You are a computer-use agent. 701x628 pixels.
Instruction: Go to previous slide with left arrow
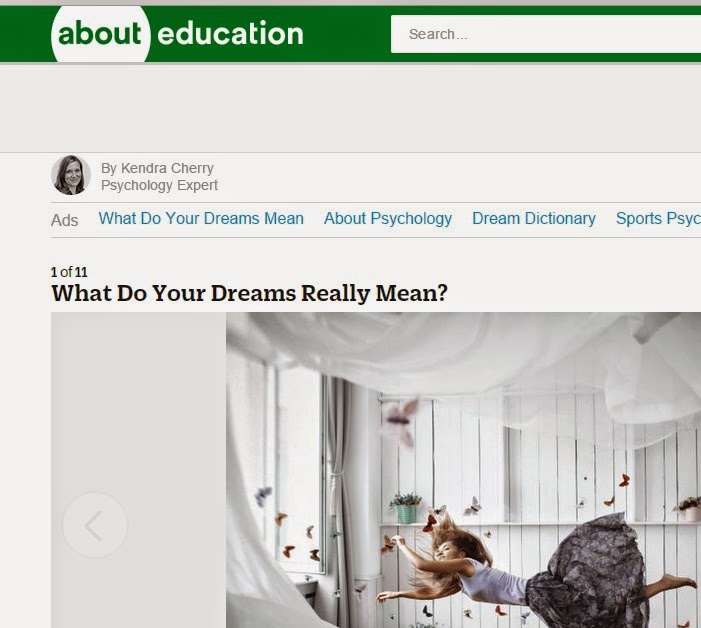tap(95, 525)
